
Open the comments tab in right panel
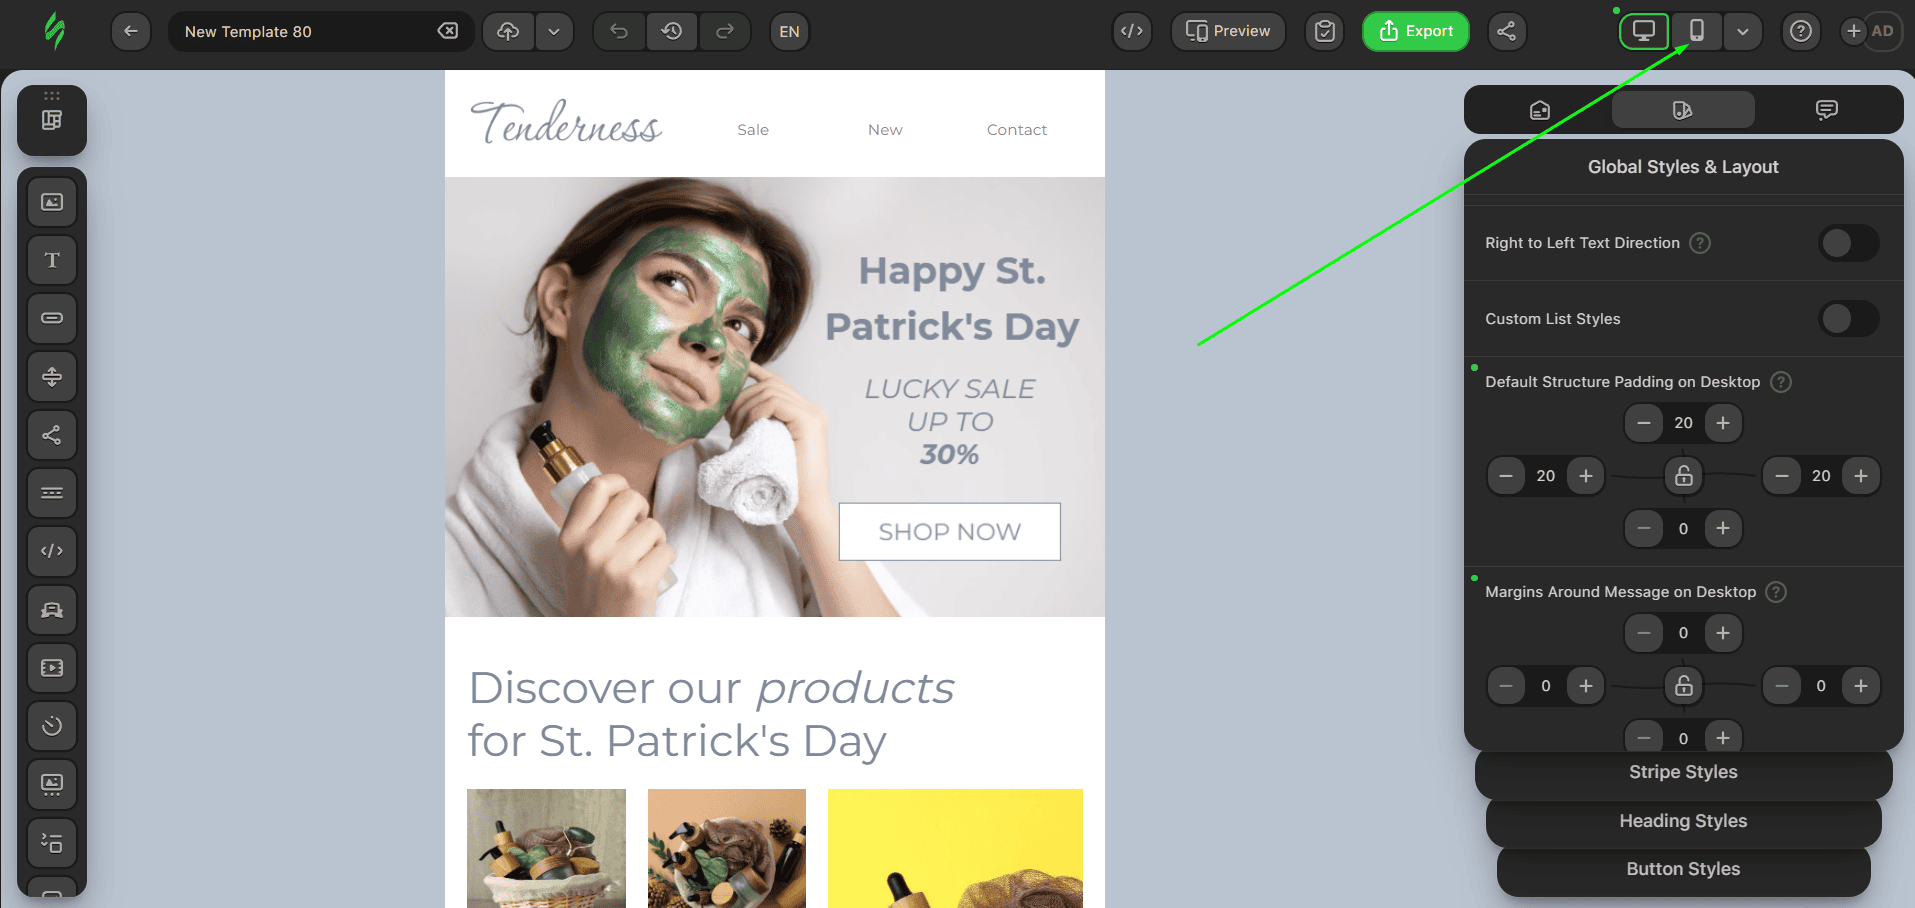[x=1826, y=110]
